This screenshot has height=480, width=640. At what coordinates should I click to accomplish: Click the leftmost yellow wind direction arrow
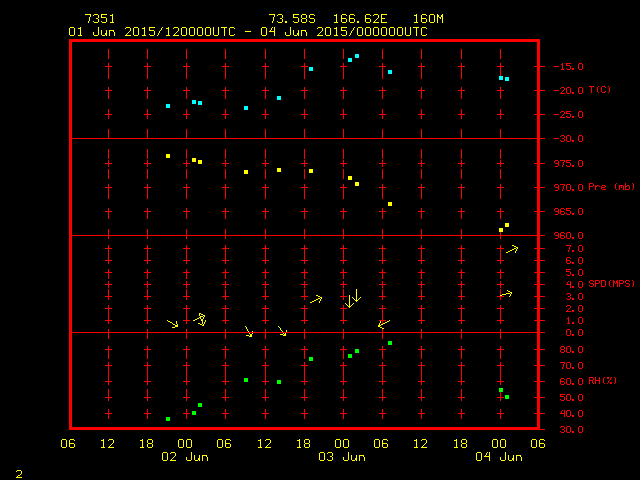[173, 323]
